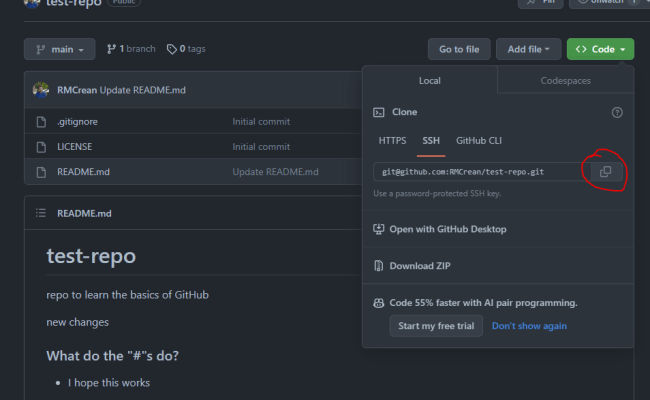Image resolution: width=650 pixels, height=400 pixels.
Task: Click the Go to file button
Action: click(x=459, y=49)
